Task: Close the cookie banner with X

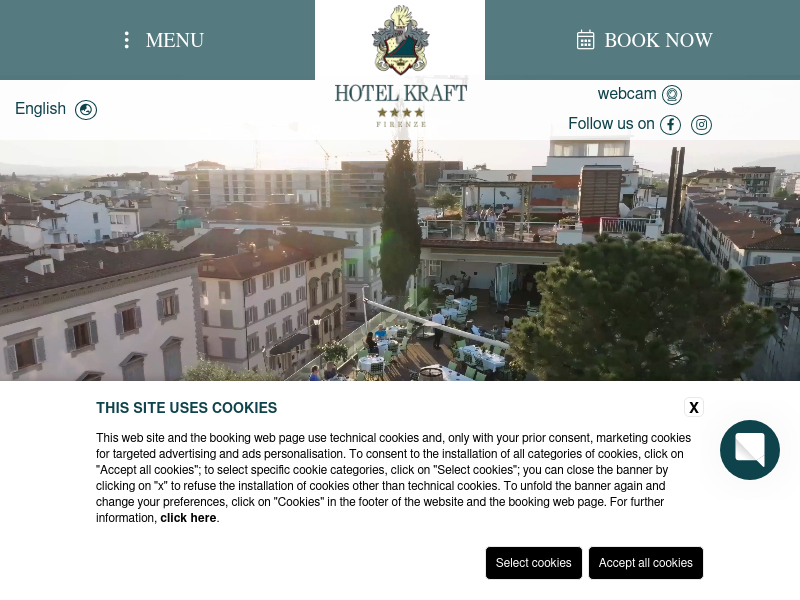Action: (x=694, y=407)
